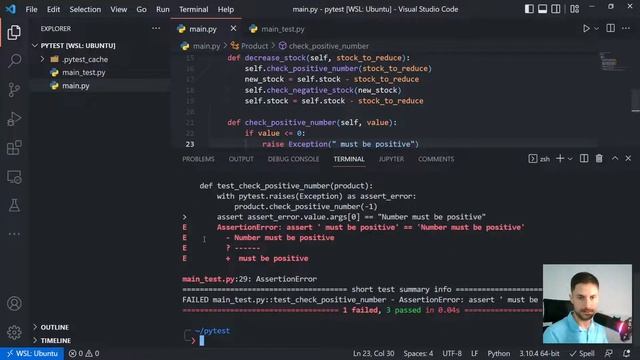Open the Explorer view in activity bar
This screenshot has width=640, height=360.
[14, 32]
